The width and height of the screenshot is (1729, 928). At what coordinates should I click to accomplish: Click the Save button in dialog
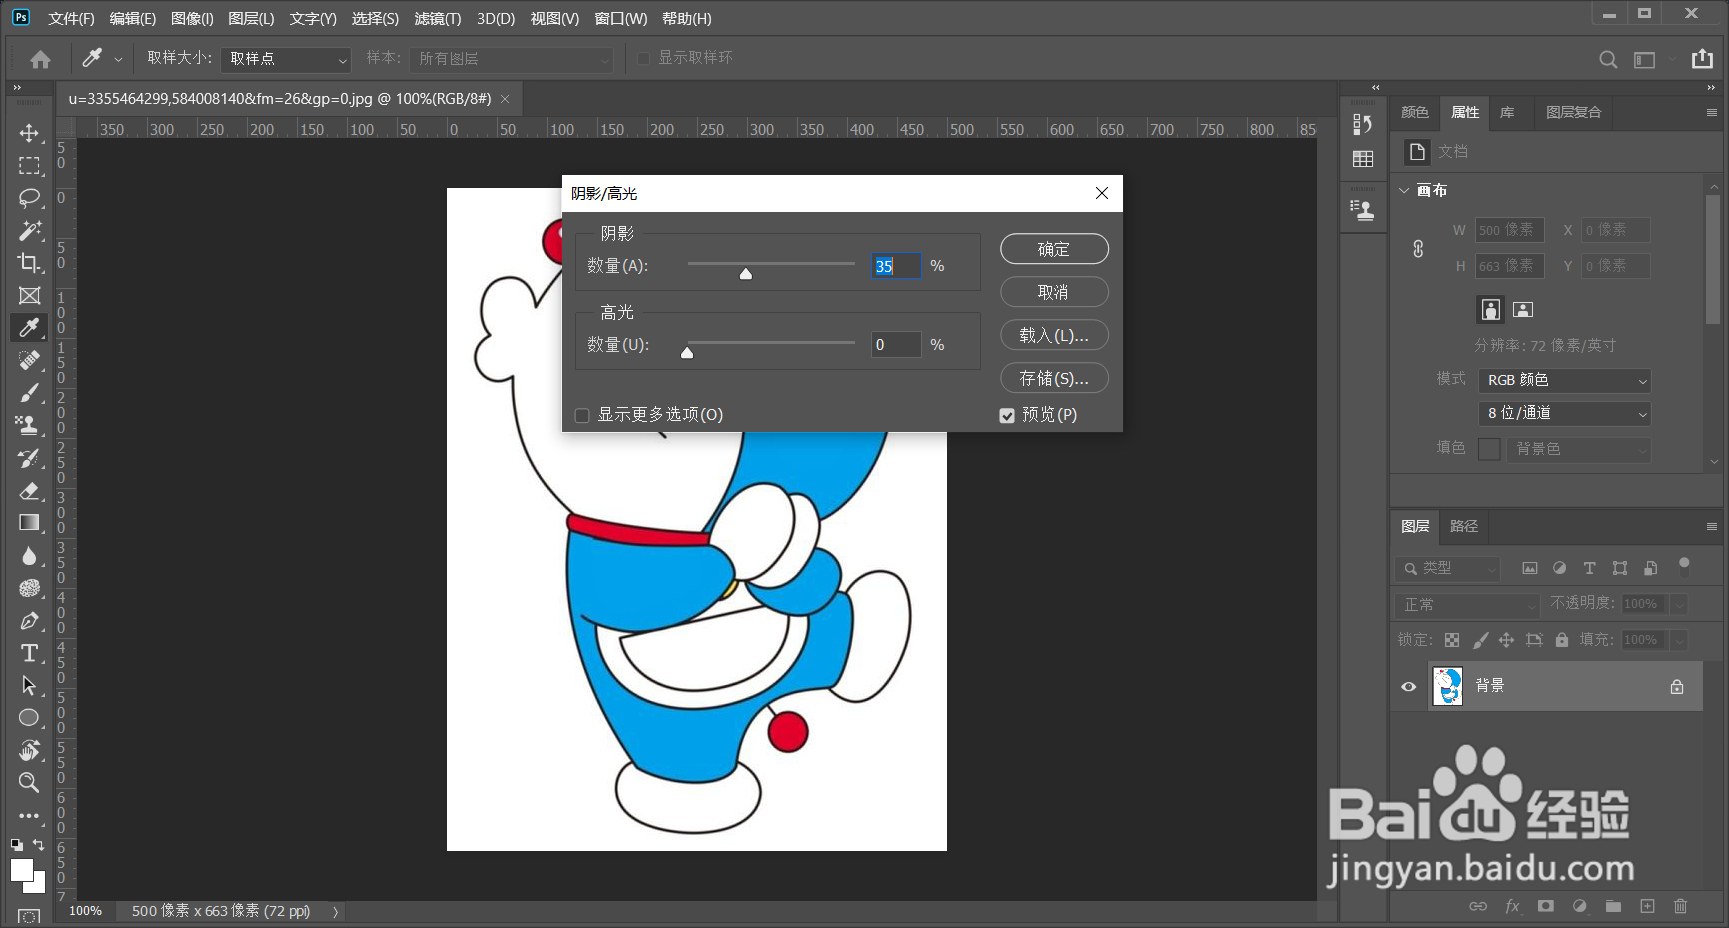[x=1054, y=378]
